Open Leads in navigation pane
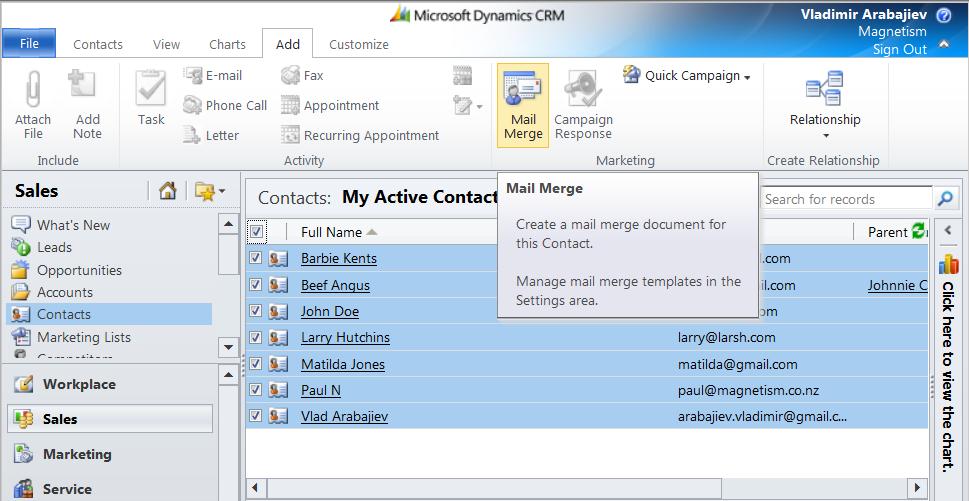This screenshot has width=969, height=501. click(54, 247)
